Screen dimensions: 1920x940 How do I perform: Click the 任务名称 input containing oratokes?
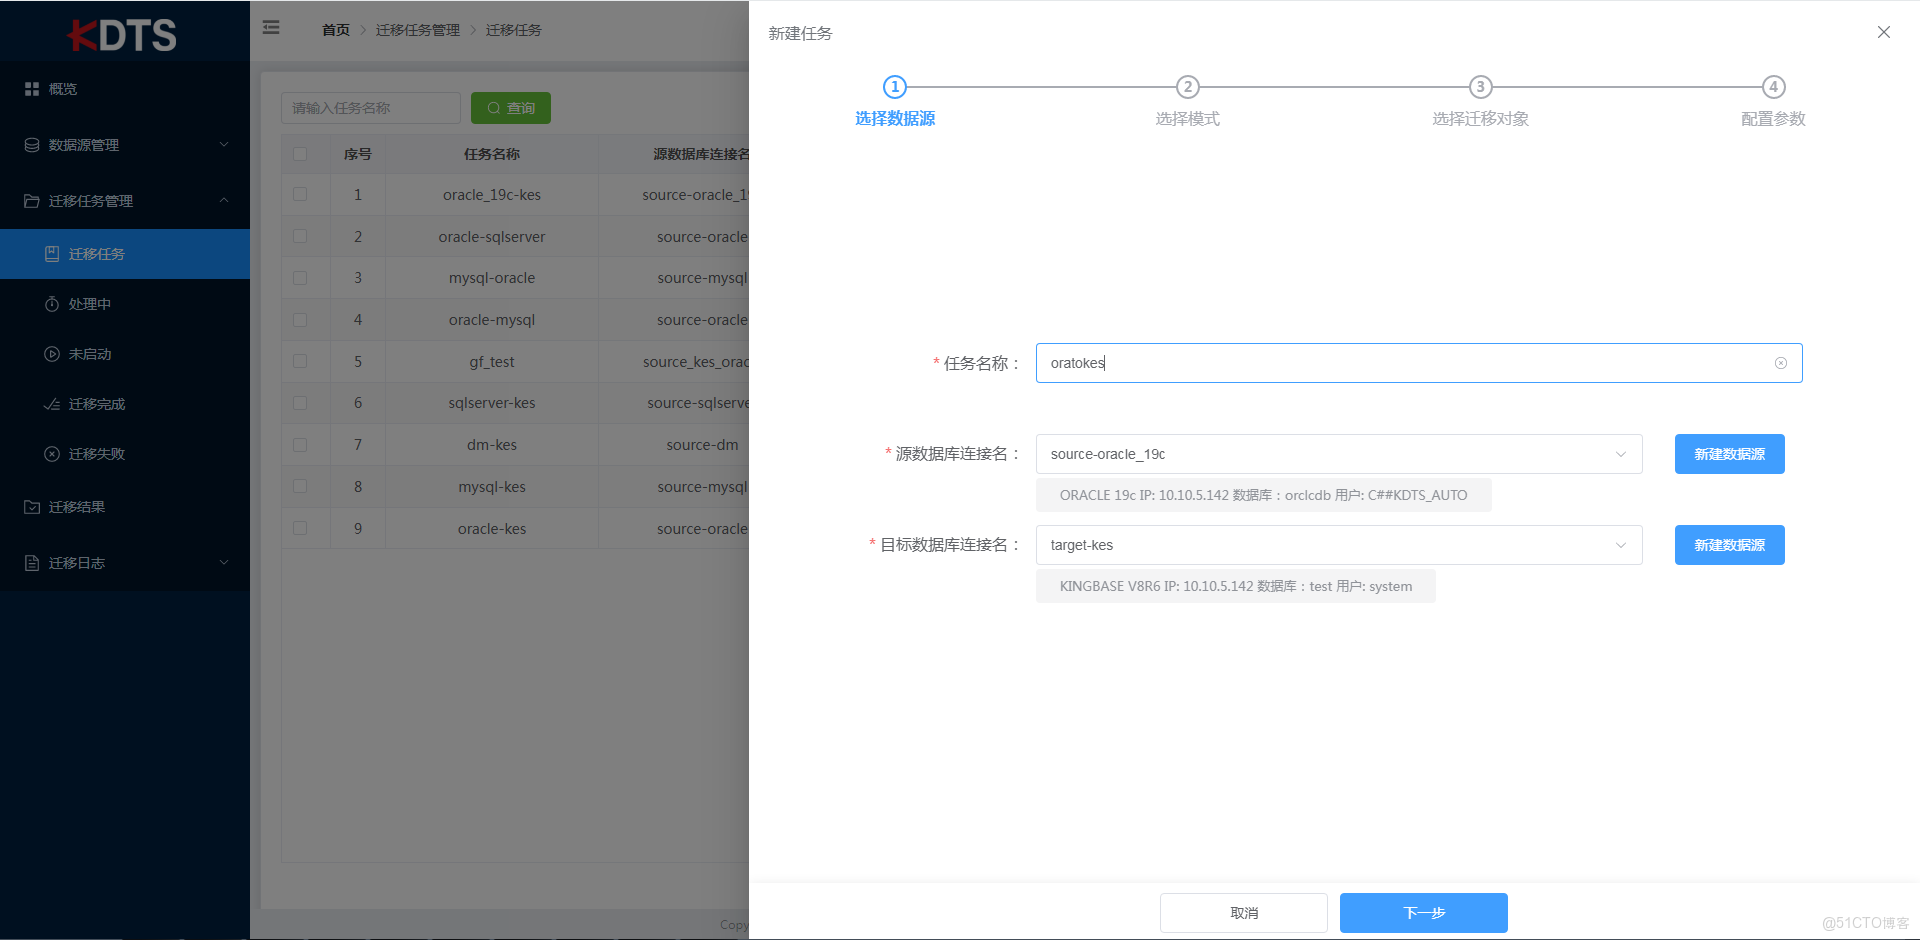click(x=1419, y=363)
